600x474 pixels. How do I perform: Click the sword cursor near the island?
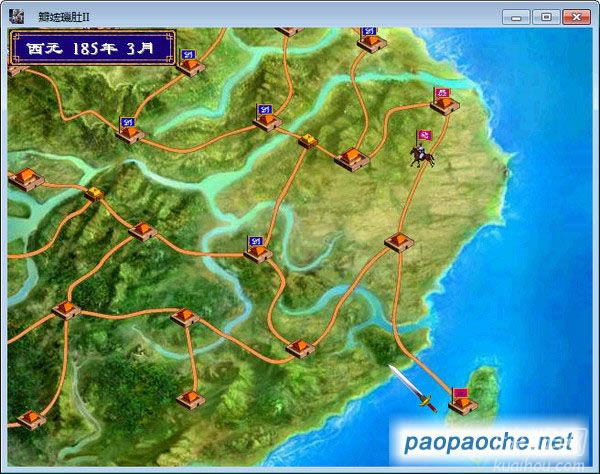coord(413,388)
